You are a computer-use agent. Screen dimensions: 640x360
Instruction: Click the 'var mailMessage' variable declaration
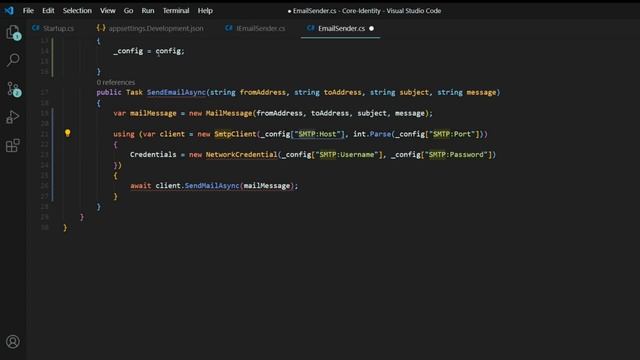[x=145, y=113]
